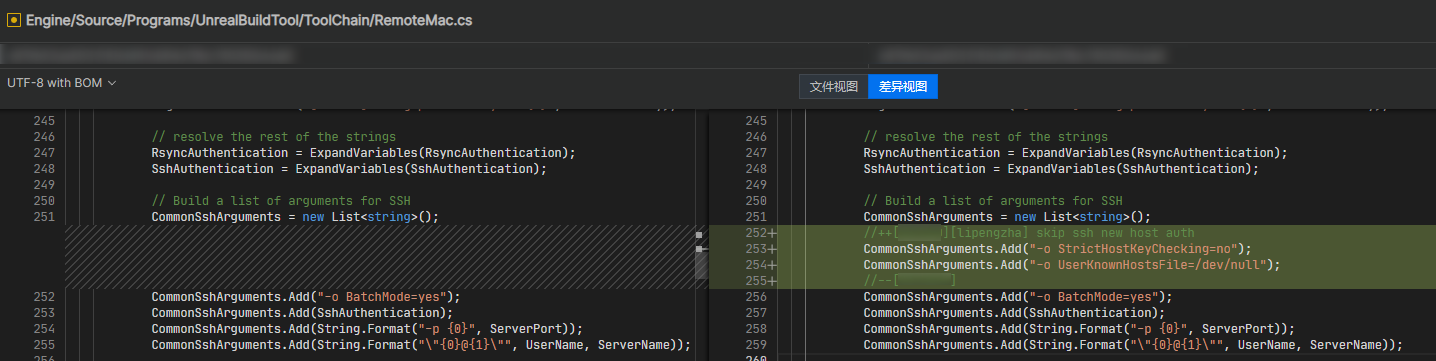Click SshAuthentication = ExpandVariables line, right pane

1061,169
